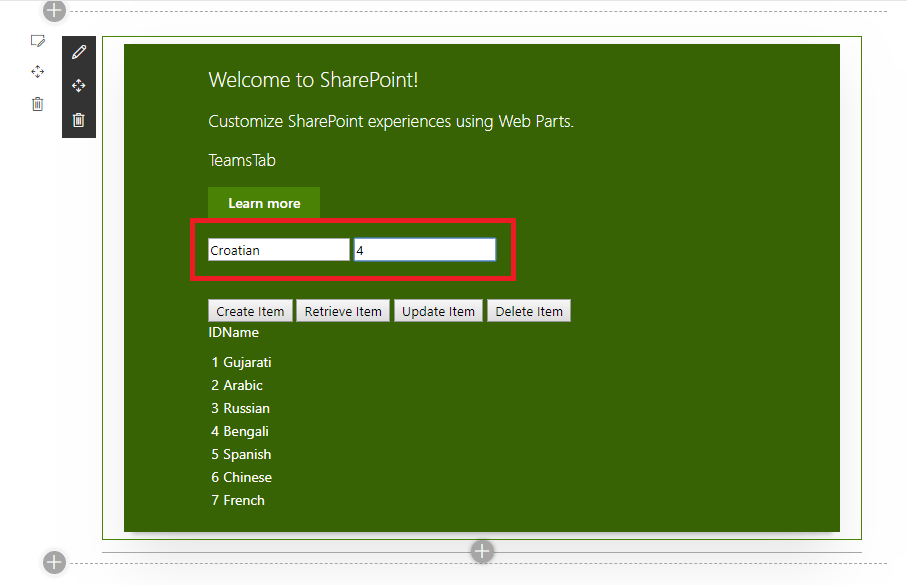Image resolution: width=907 pixels, height=585 pixels.
Task: Select the list row 3 Russian
Action: coord(241,409)
